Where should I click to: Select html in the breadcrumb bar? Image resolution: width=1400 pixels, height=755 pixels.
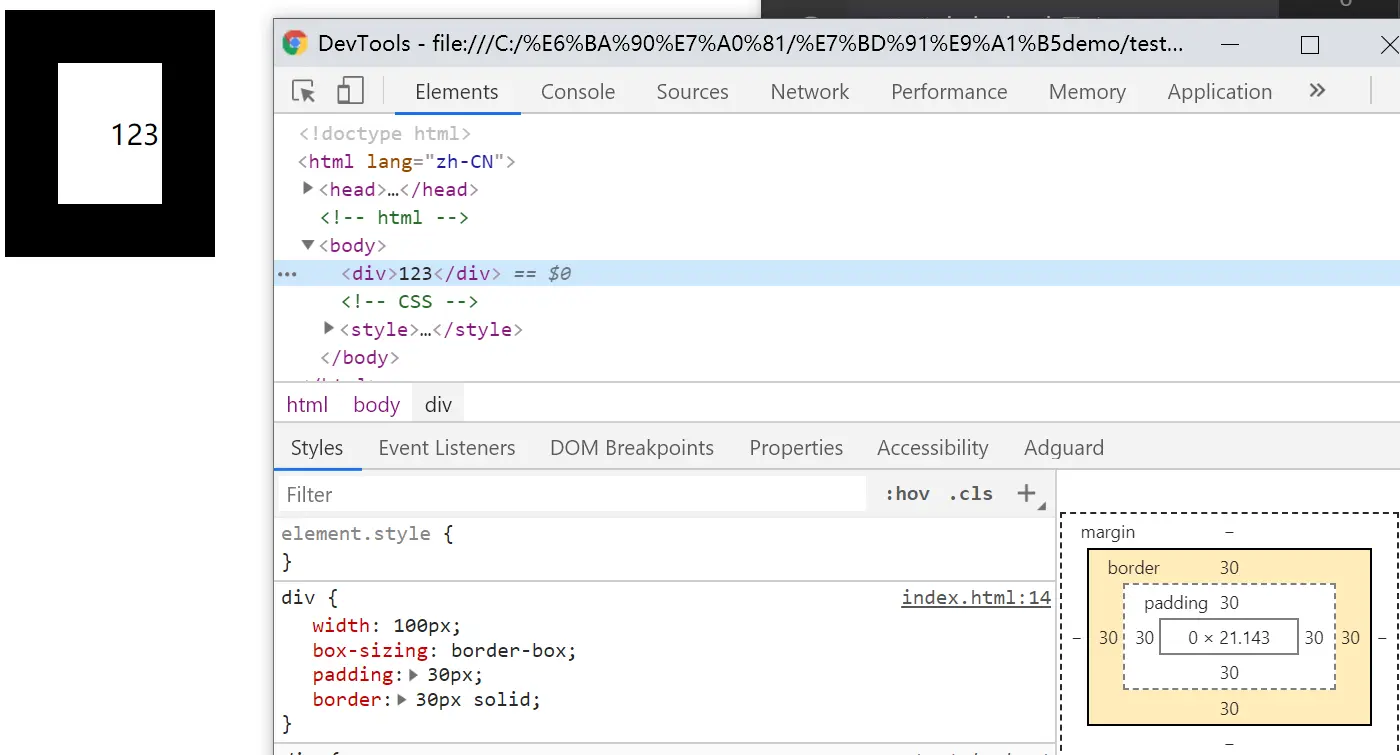pyautogui.click(x=307, y=404)
